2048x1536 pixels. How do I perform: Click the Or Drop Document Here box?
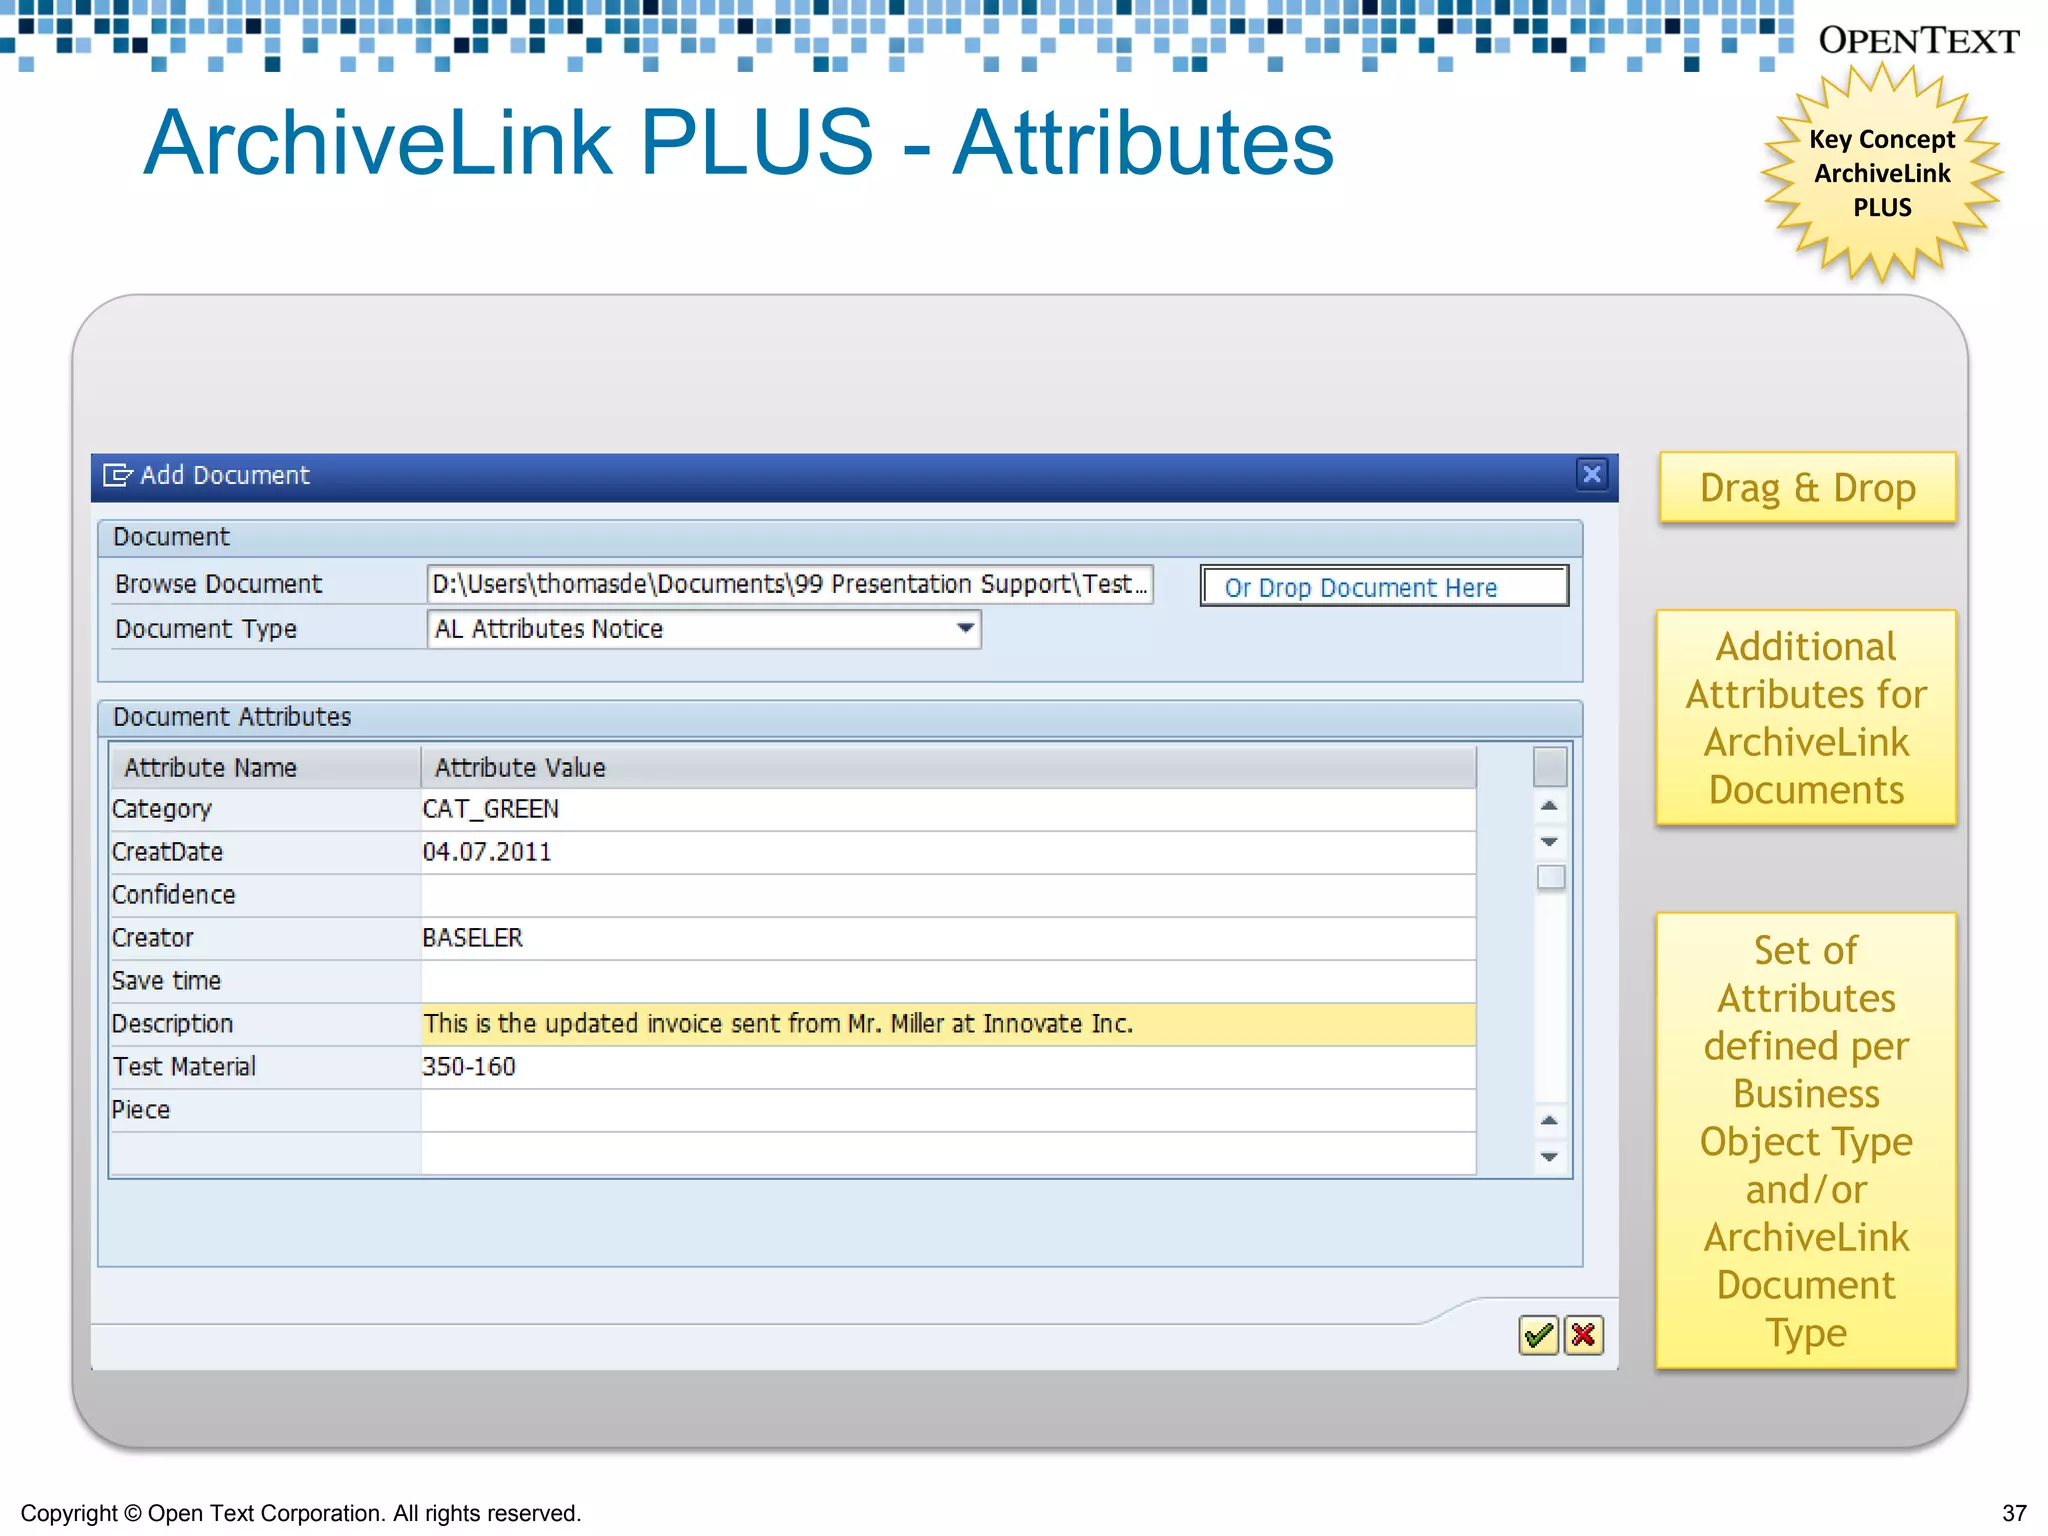(1384, 587)
